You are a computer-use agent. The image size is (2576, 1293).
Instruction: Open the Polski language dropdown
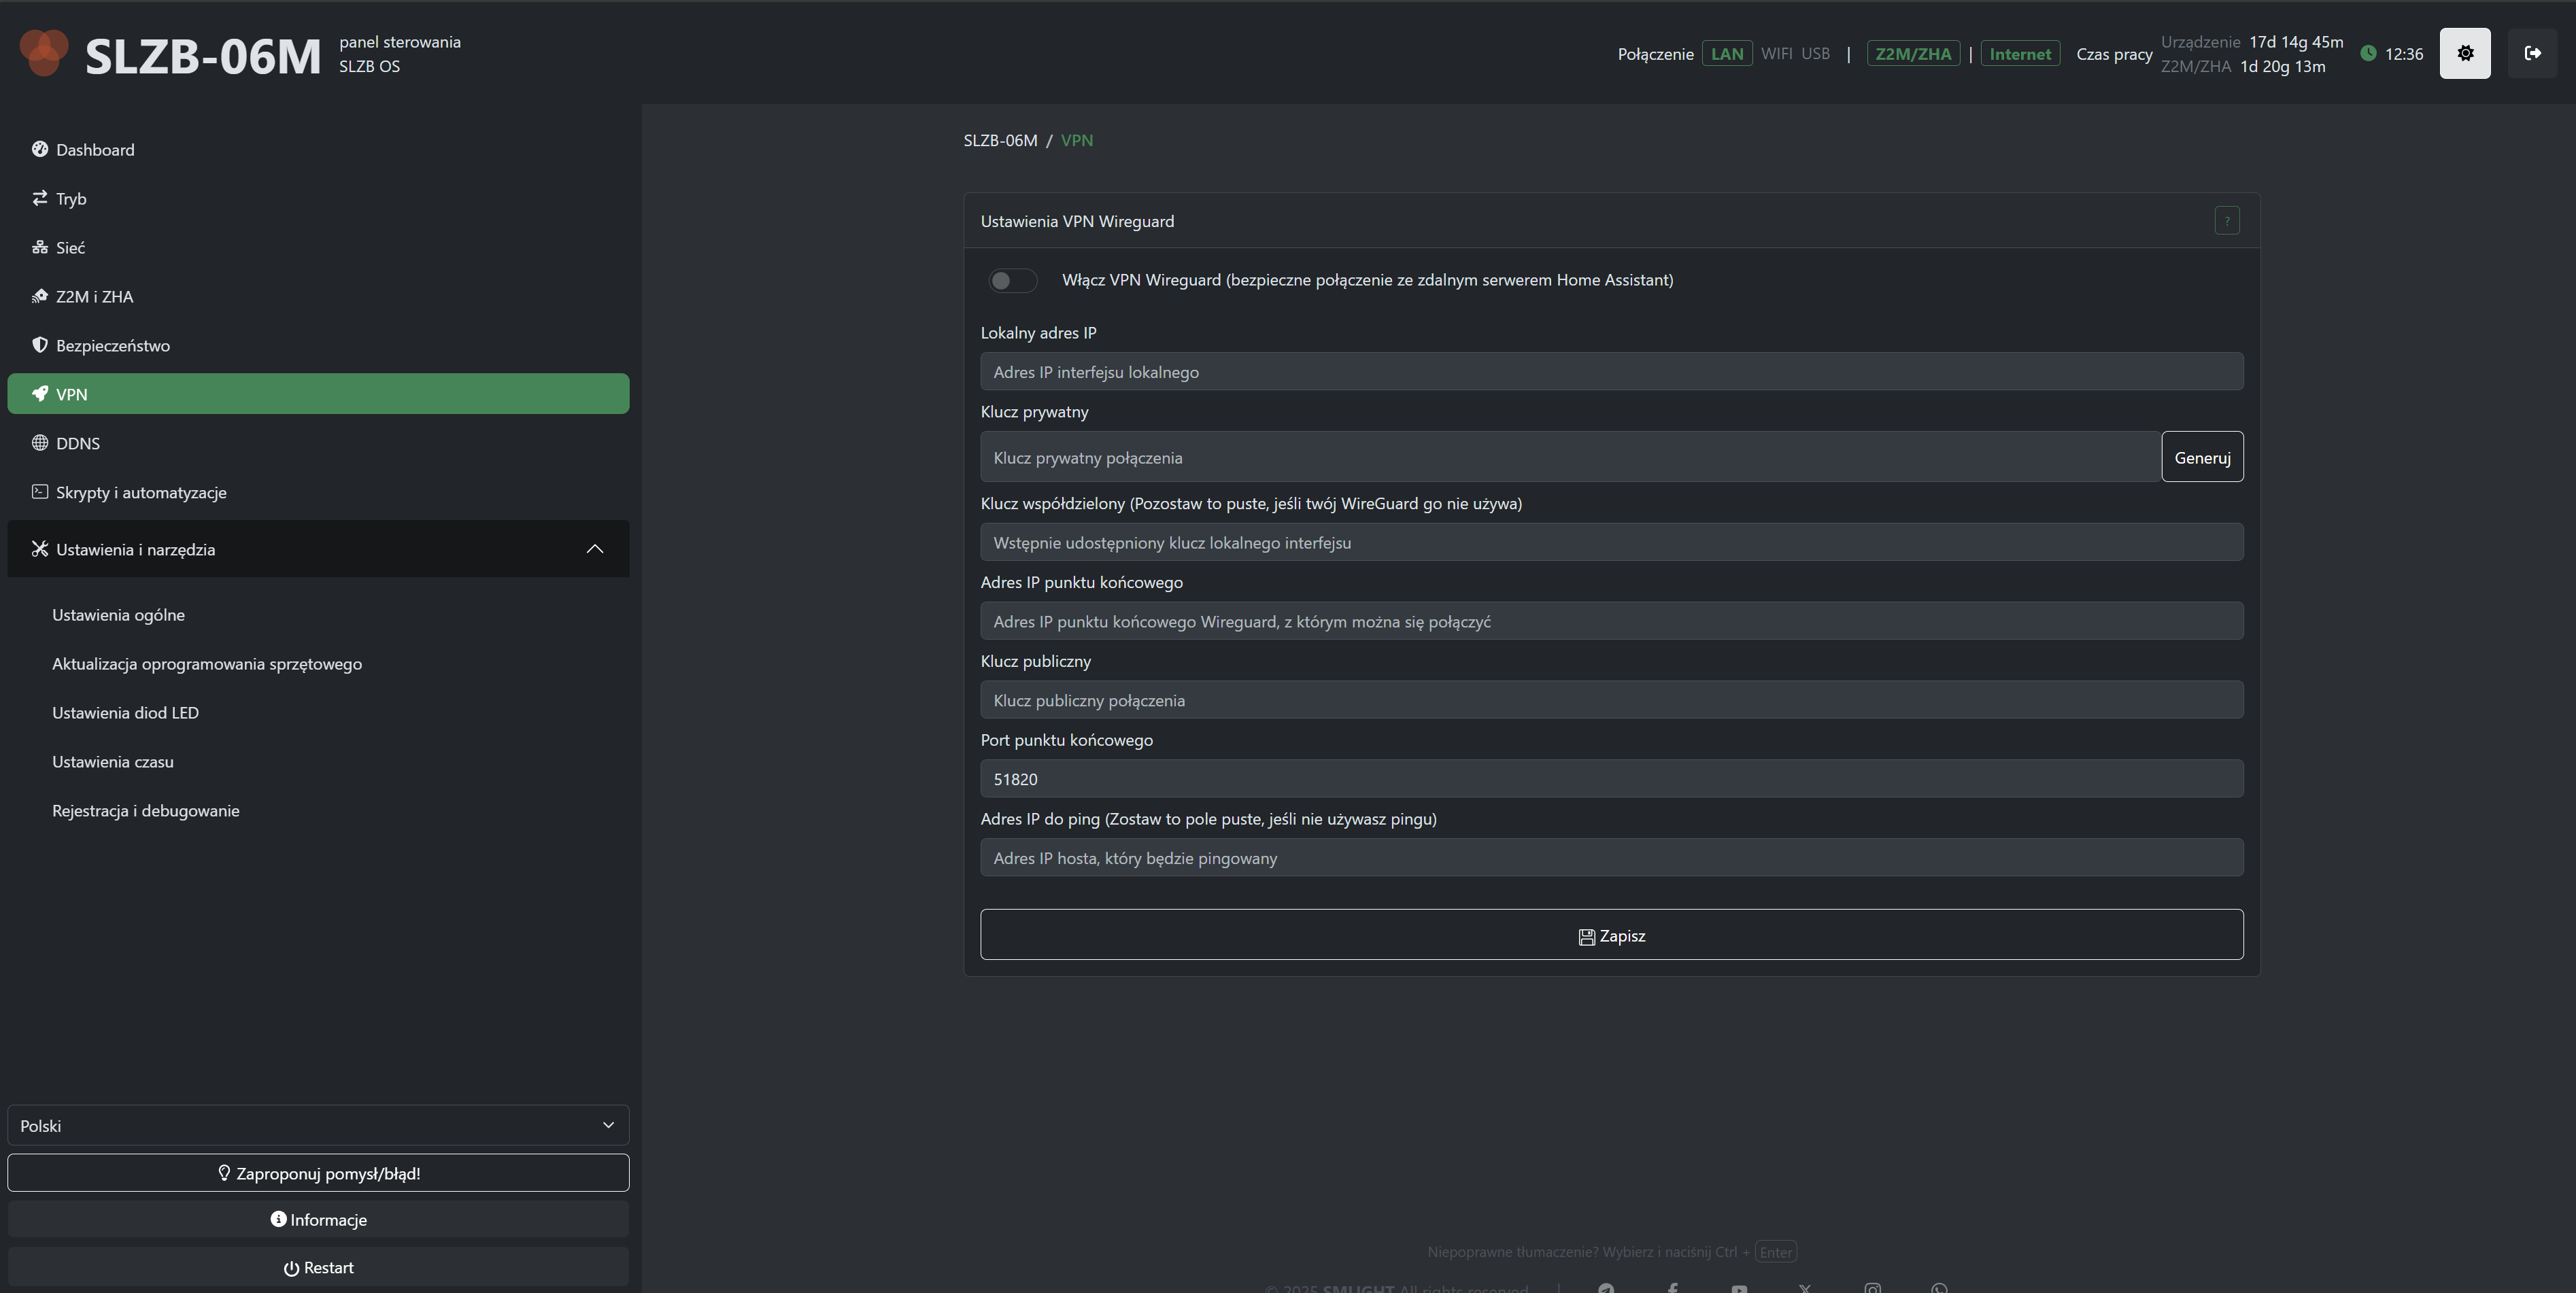click(318, 1125)
